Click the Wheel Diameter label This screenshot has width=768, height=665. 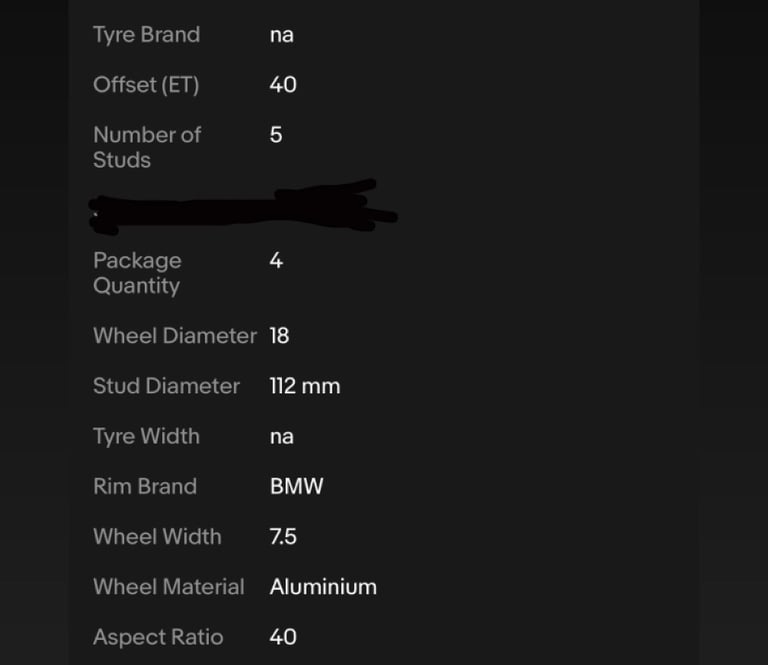point(174,336)
